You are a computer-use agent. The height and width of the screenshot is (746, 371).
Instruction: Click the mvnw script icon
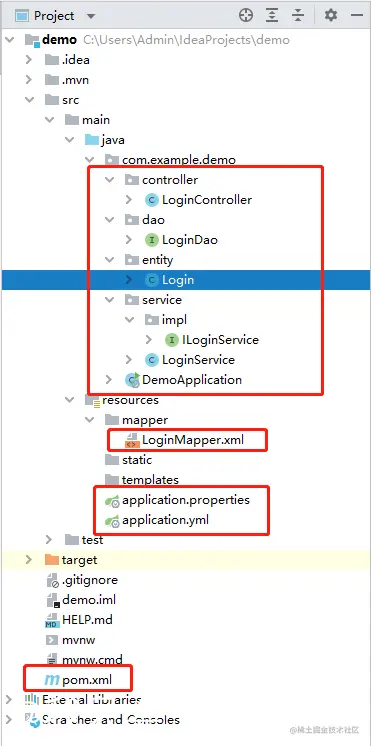(x=52, y=640)
